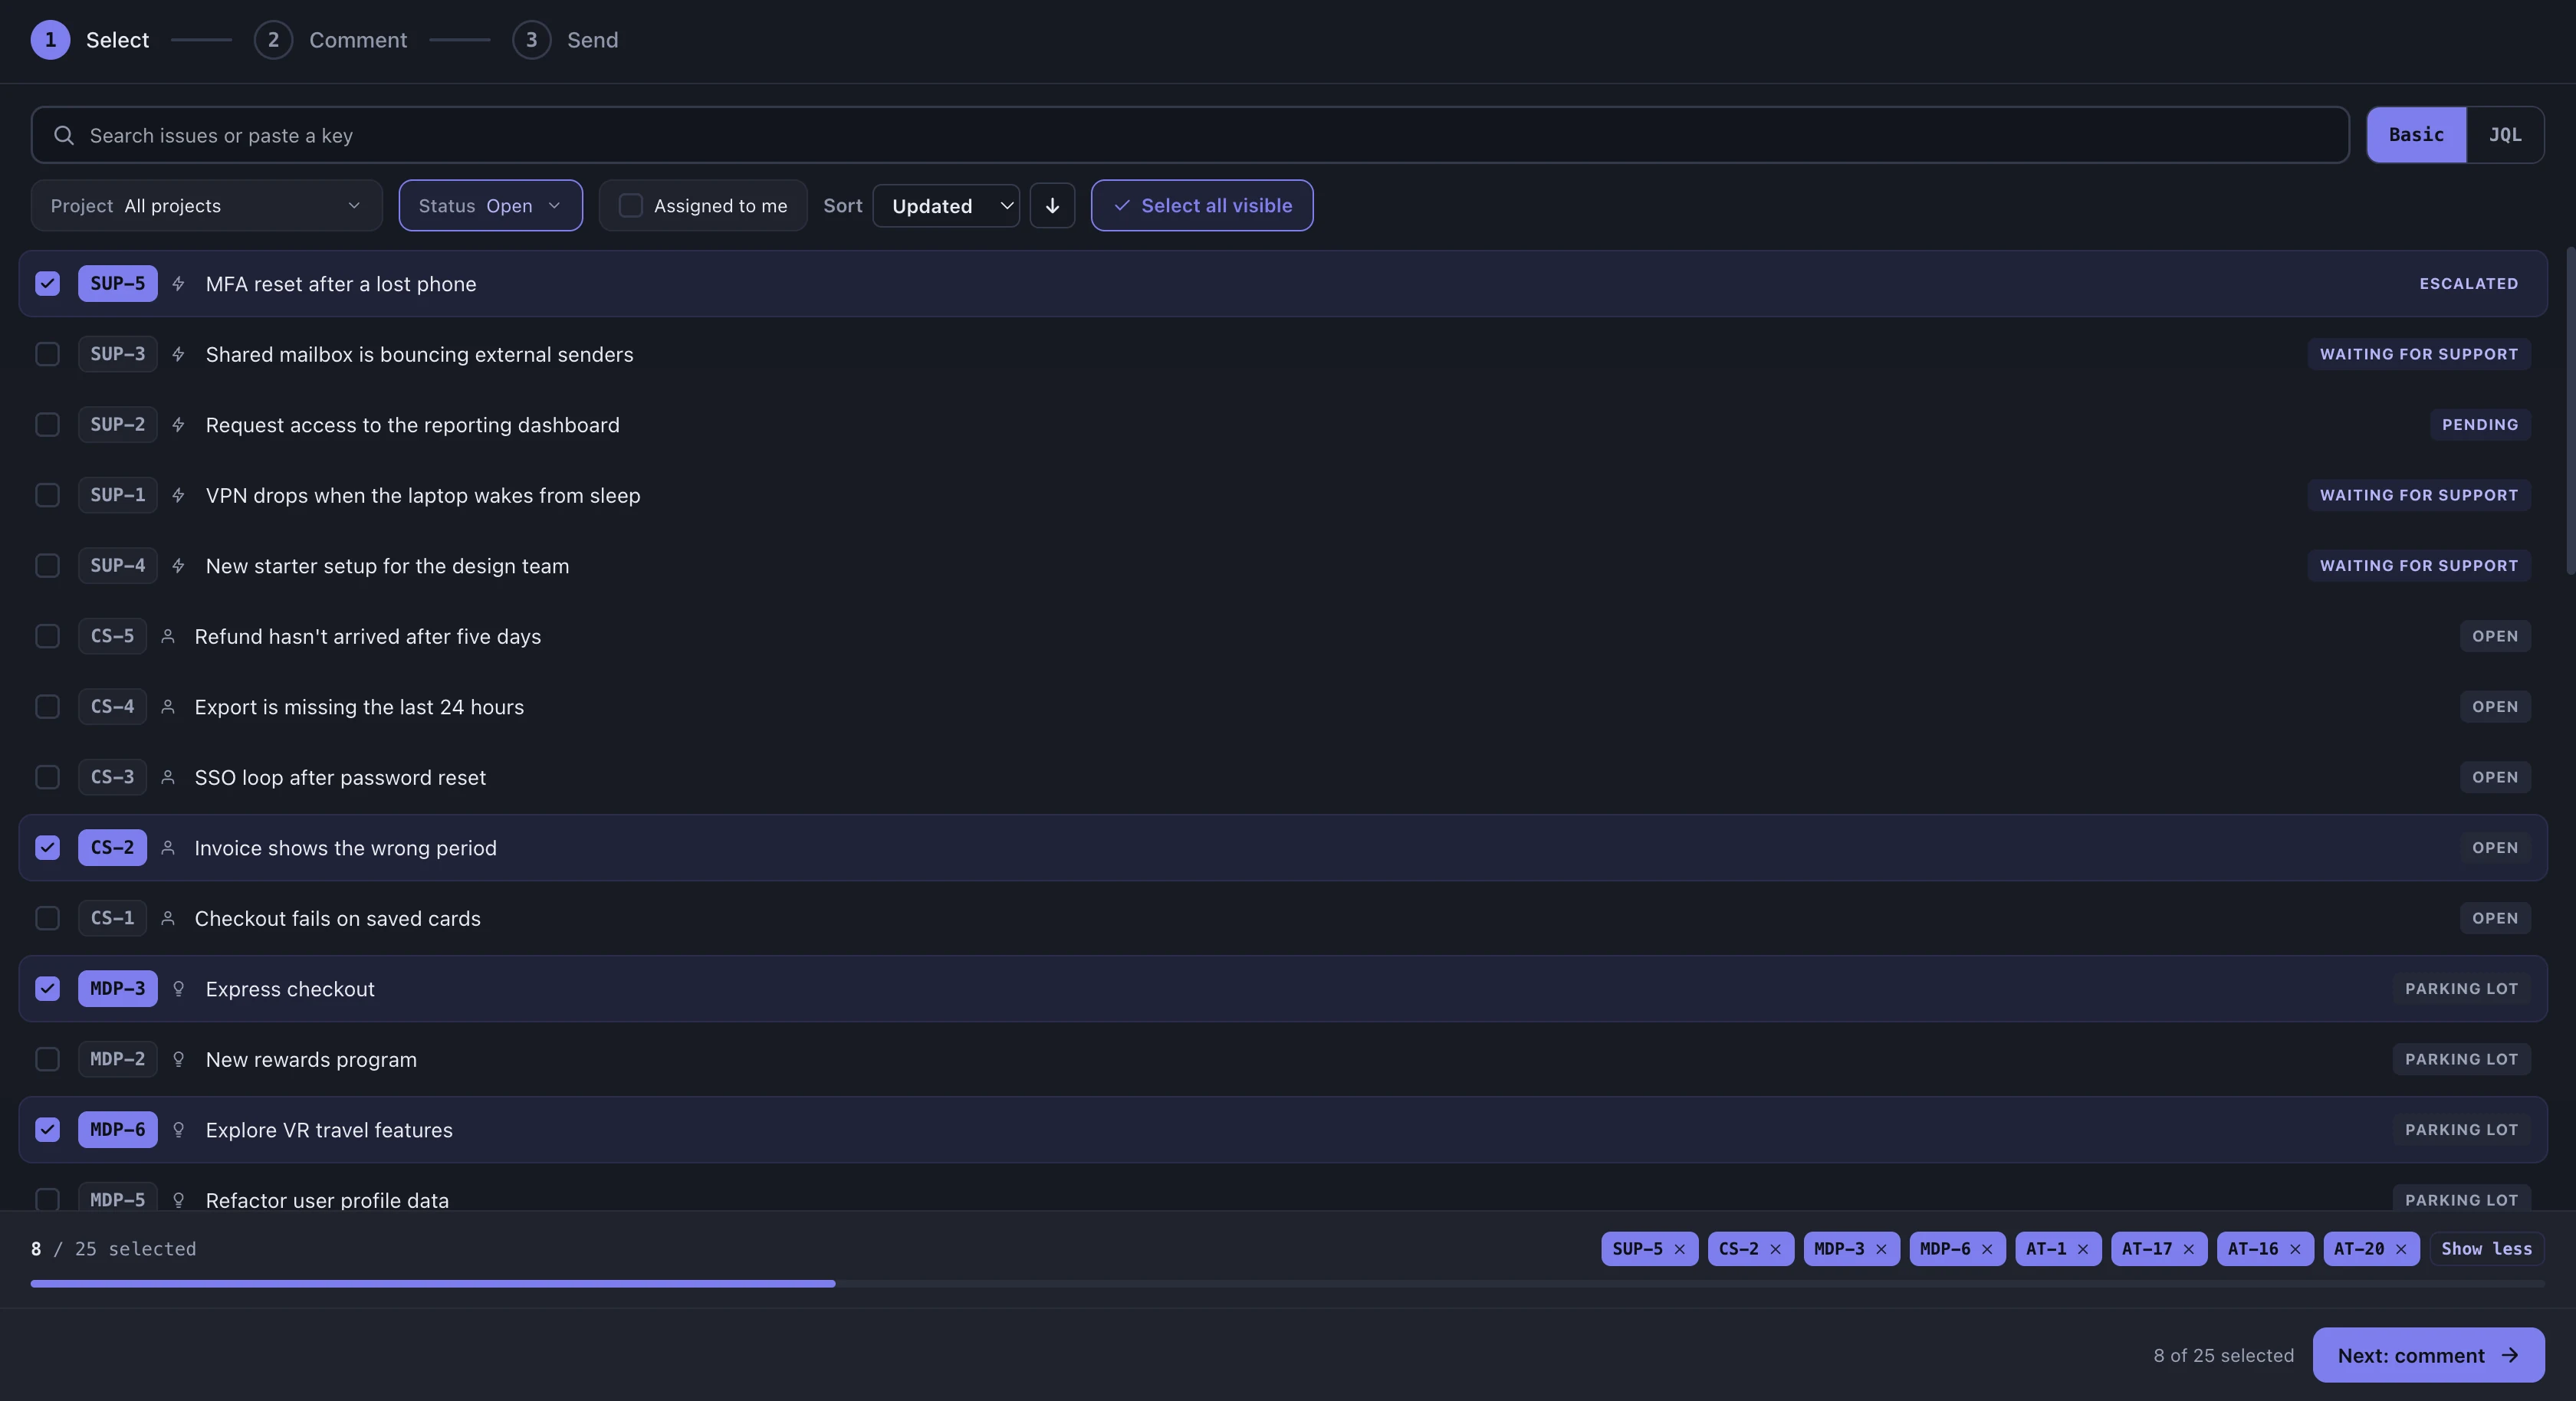Click the lightning icon beside SUP-1
Screen dimensions: 2576x1401
coord(178,495)
